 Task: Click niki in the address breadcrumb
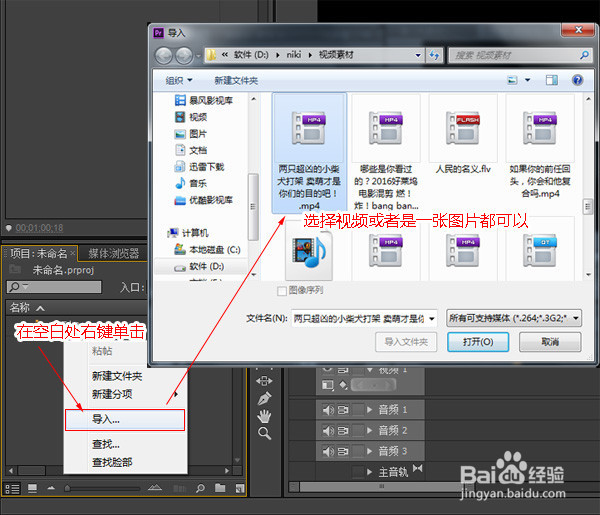click(x=294, y=55)
